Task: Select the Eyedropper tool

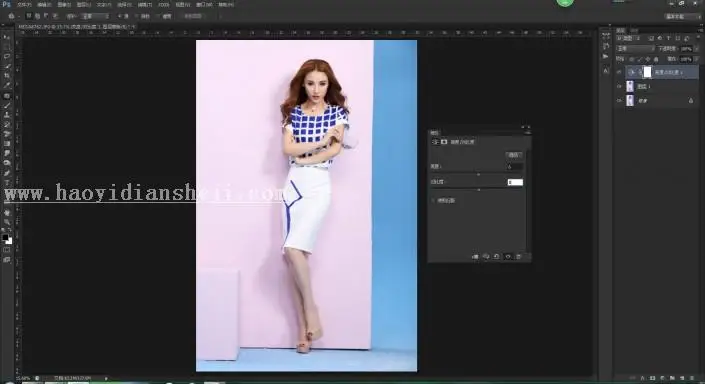Action: [7, 85]
